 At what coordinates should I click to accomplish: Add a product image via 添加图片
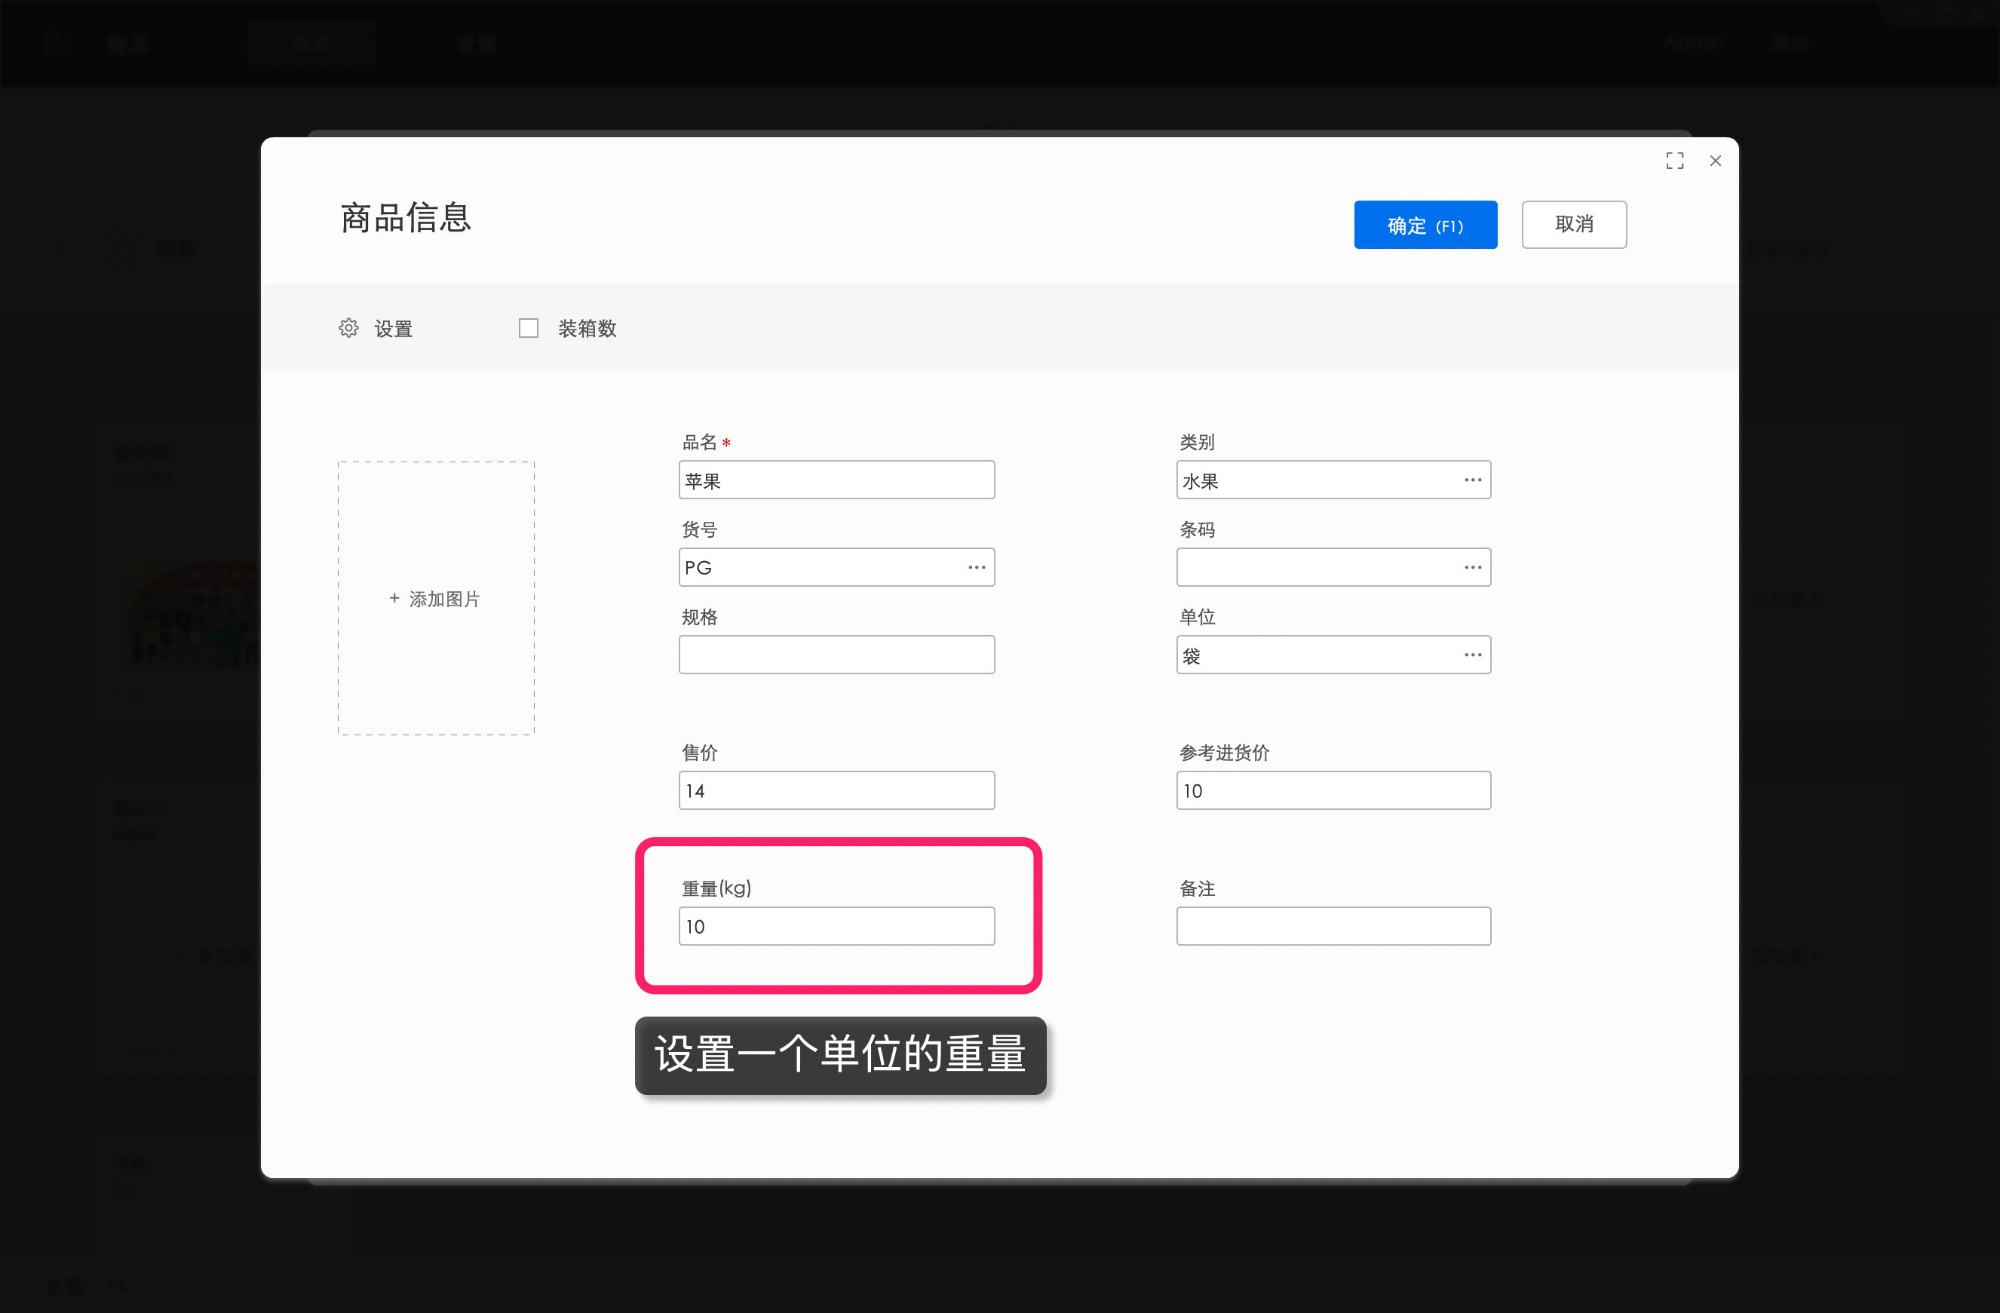[436, 598]
